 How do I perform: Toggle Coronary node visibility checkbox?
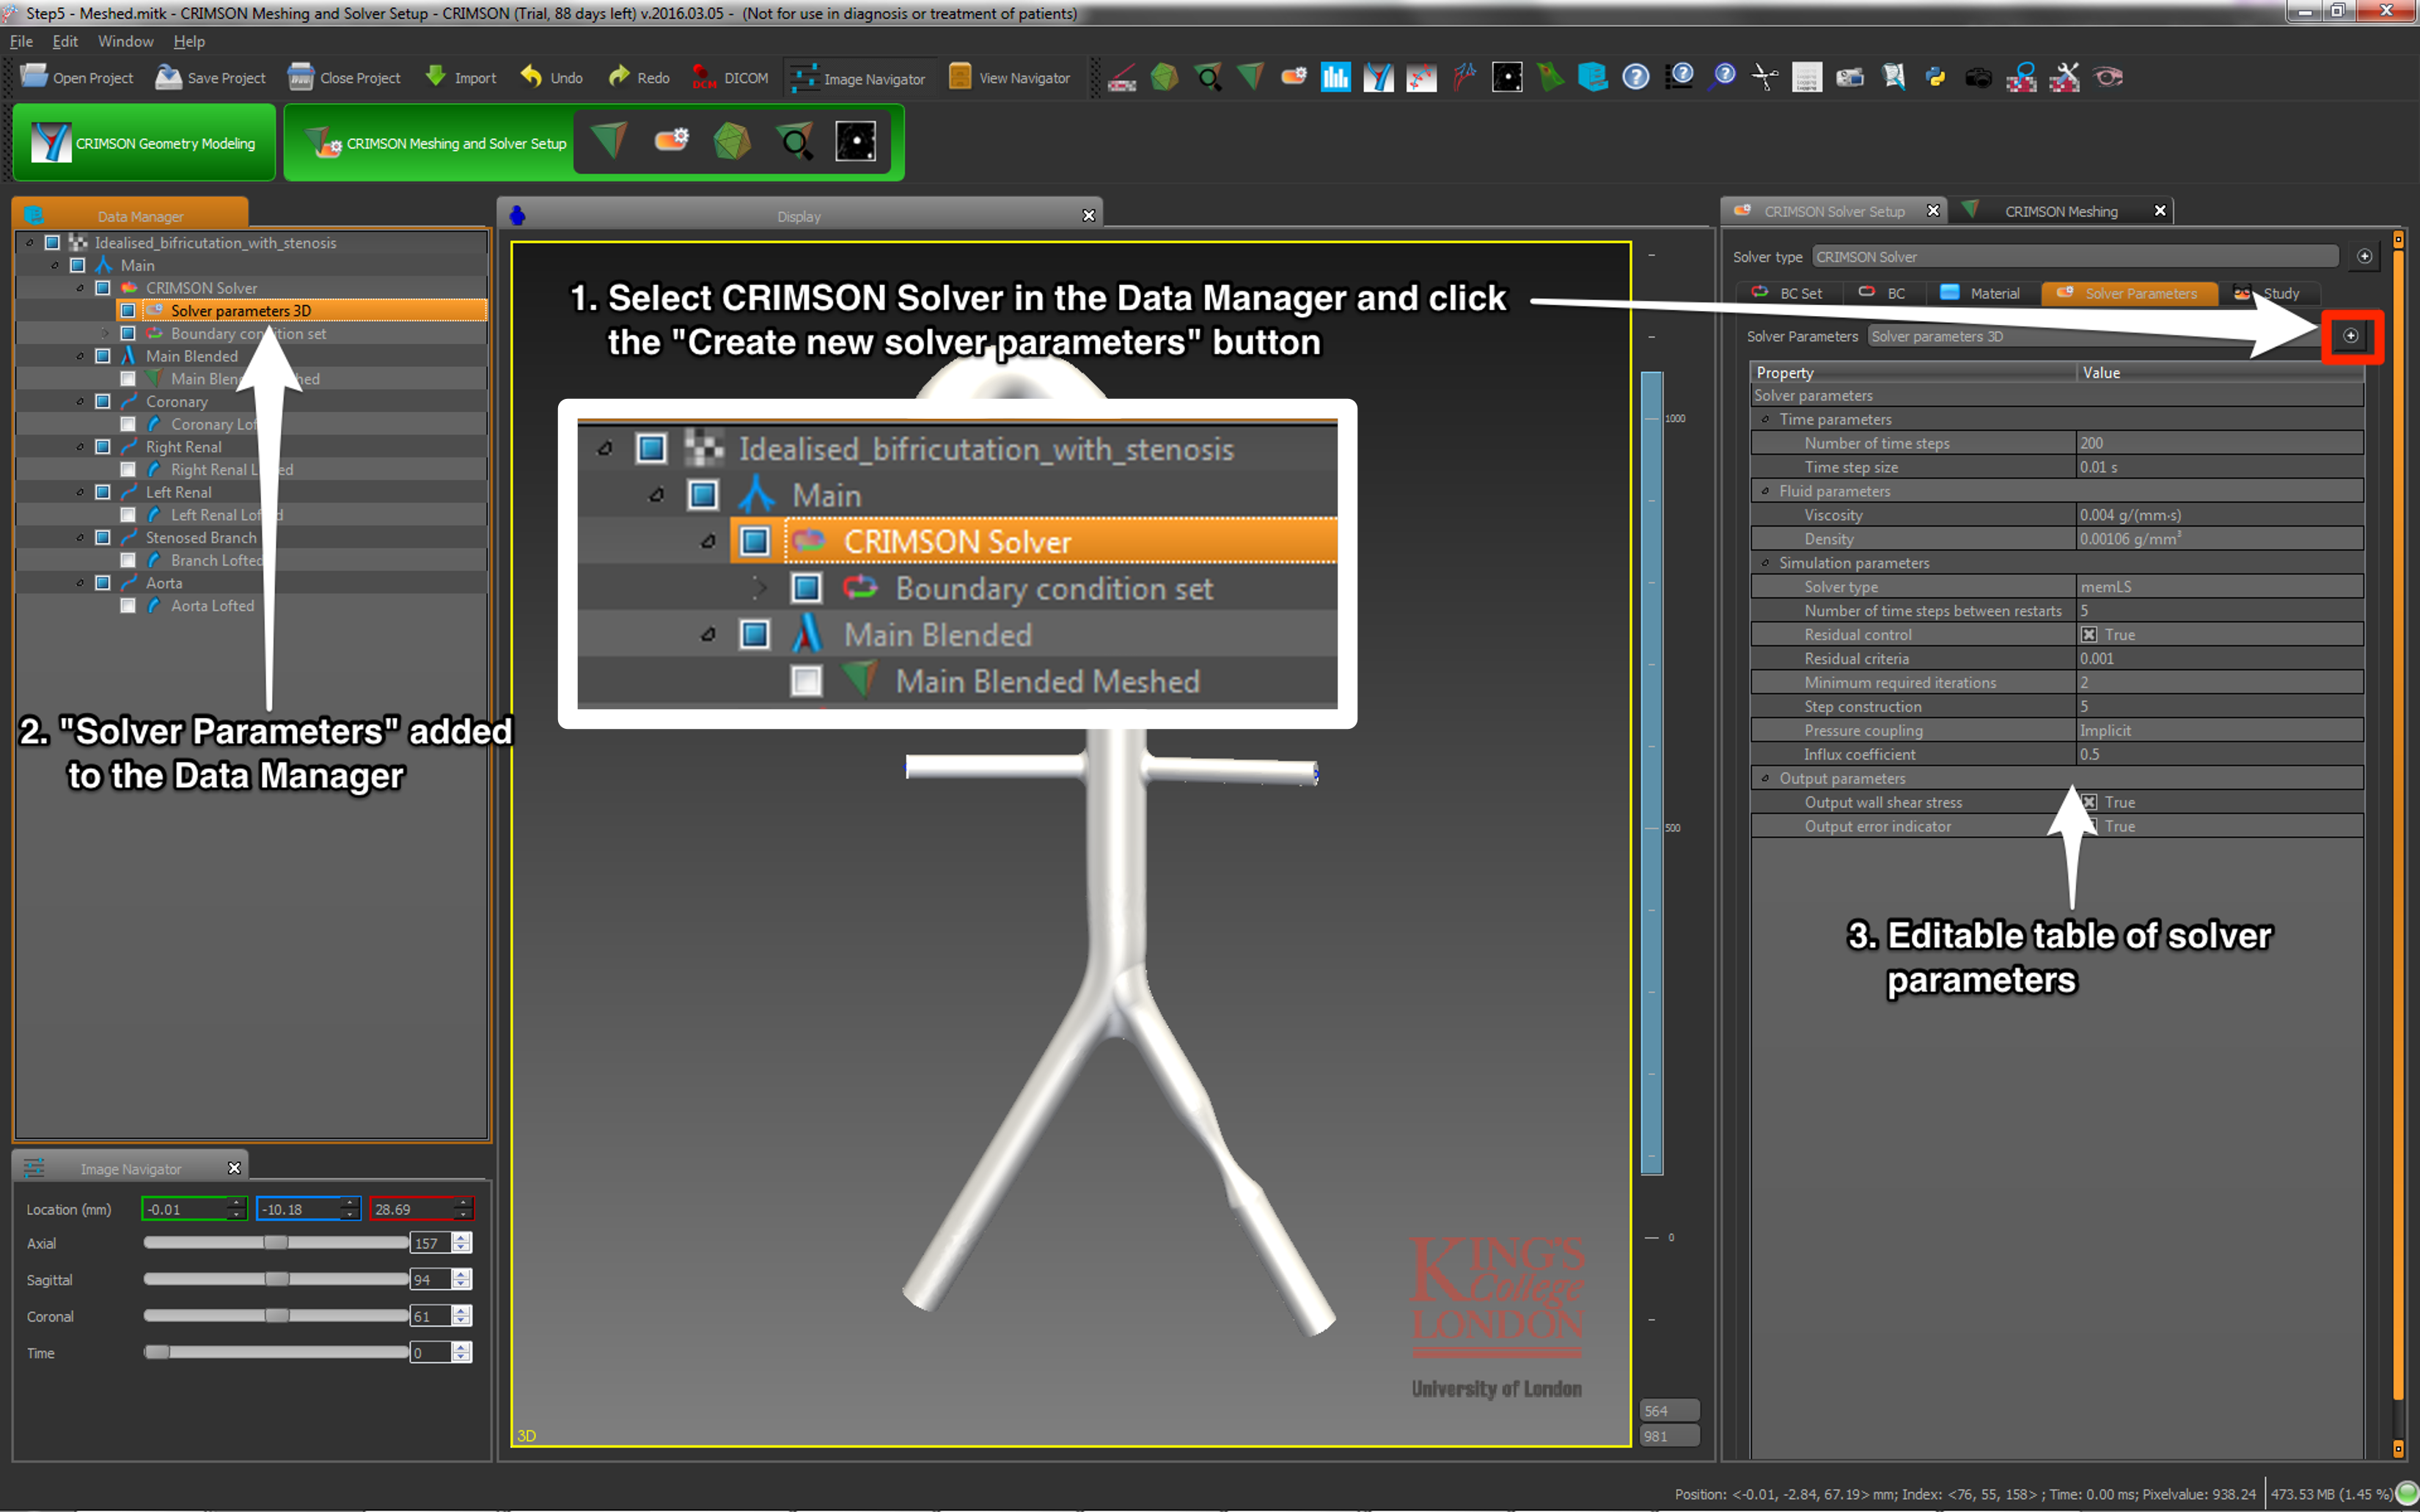[103, 402]
